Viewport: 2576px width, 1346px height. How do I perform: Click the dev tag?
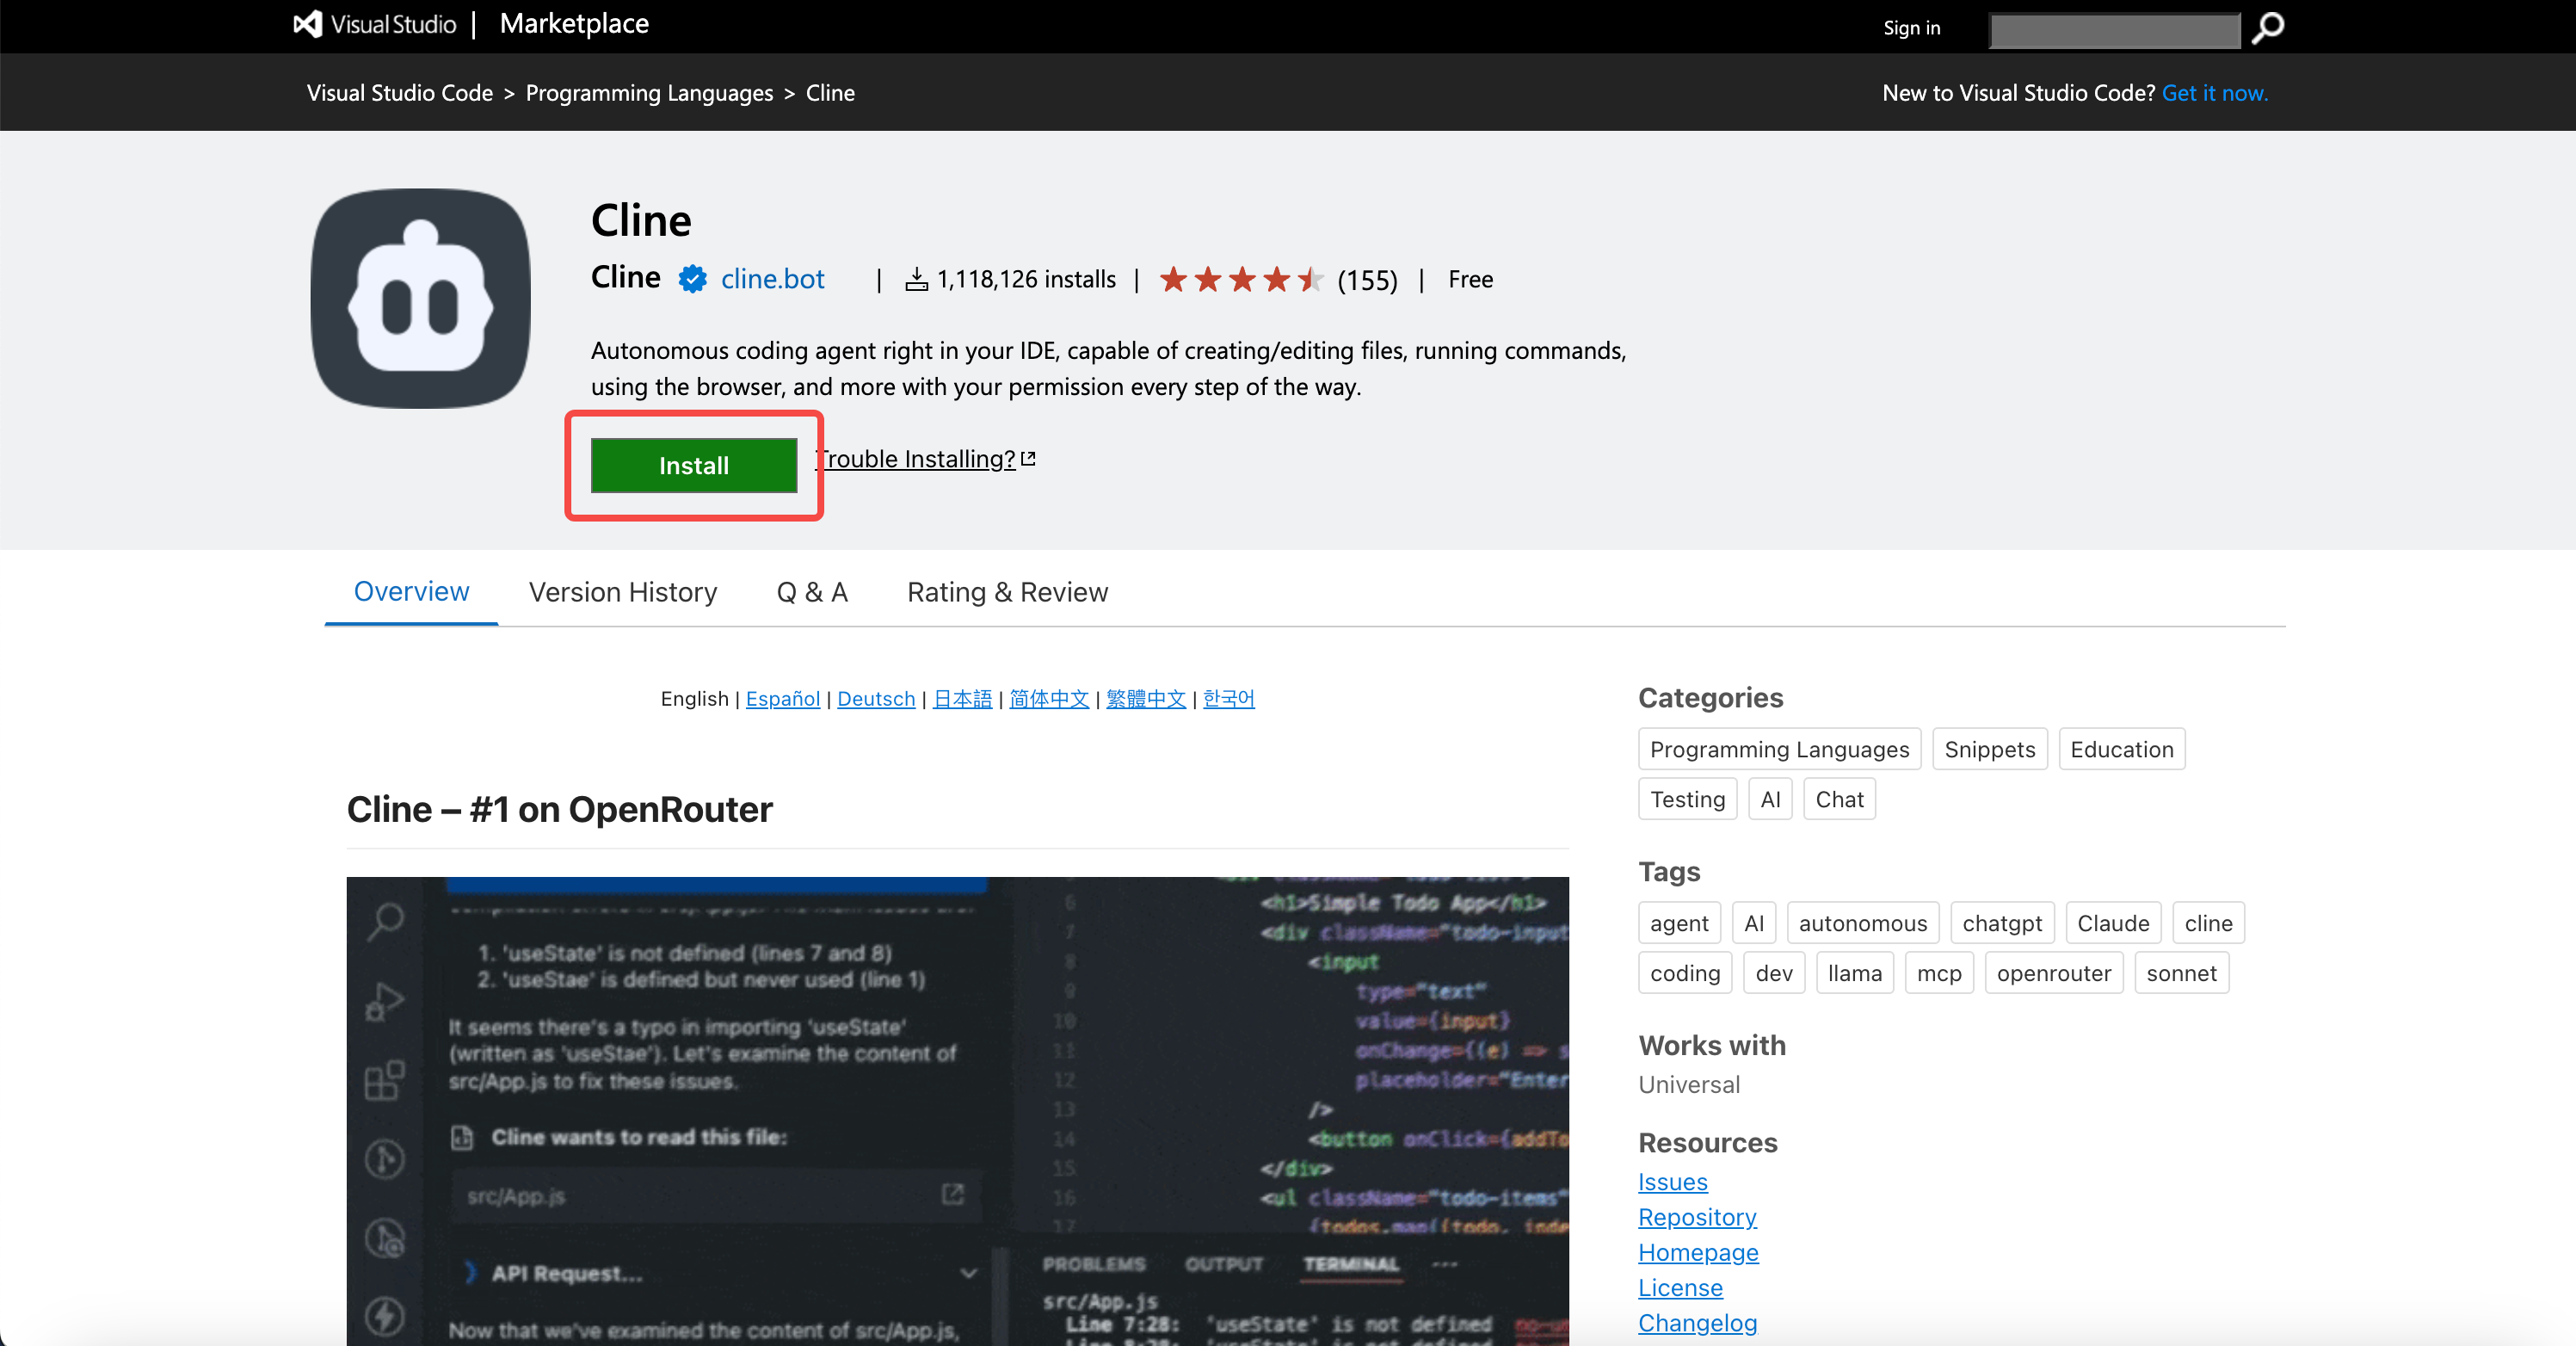coord(1774,973)
